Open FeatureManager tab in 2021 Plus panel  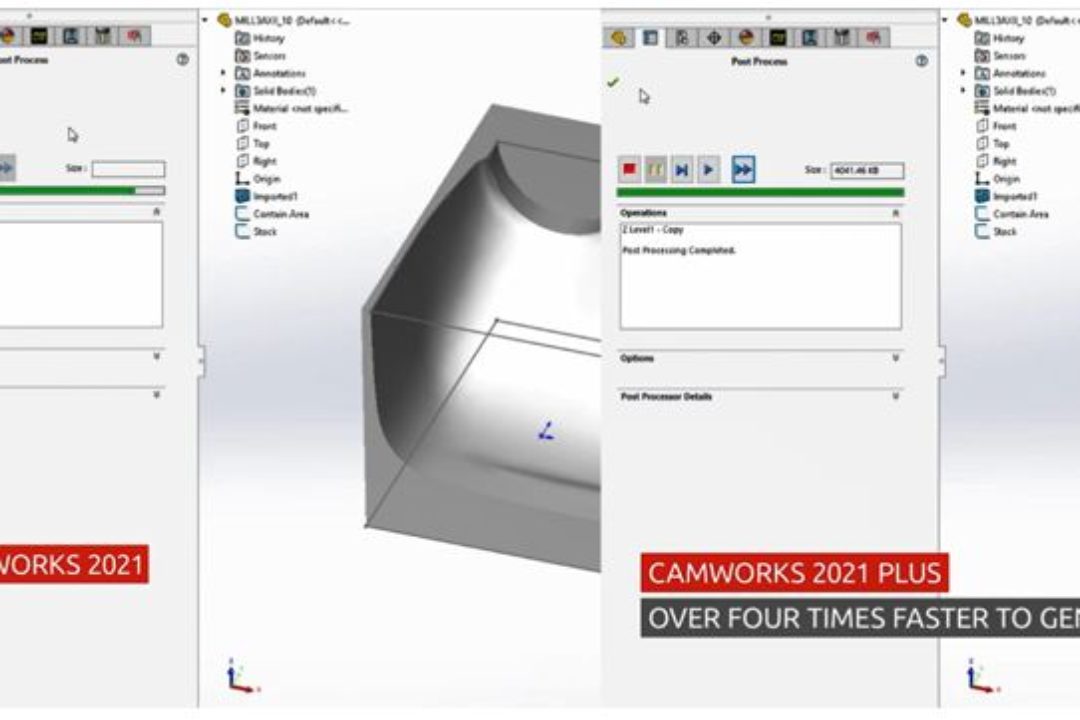tap(619, 37)
